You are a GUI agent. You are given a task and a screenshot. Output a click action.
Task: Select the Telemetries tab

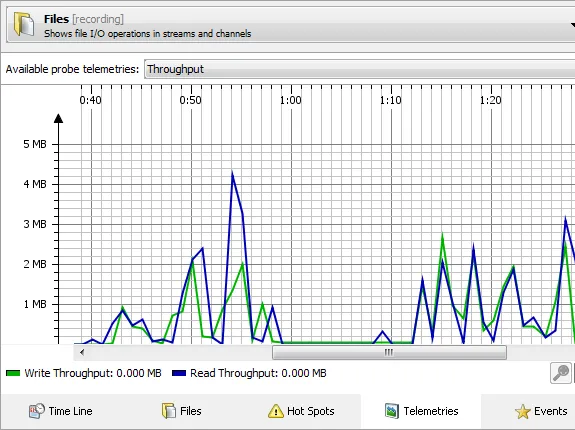point(421,411)
